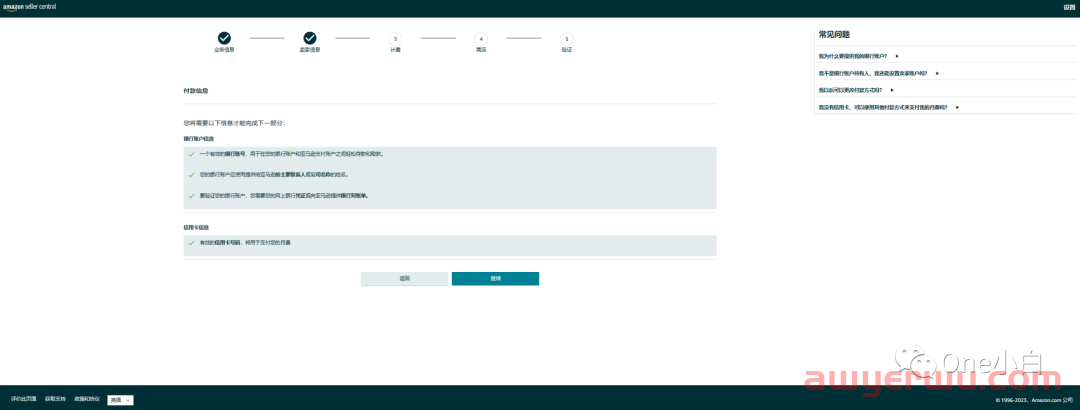
Task: Click the checkmark beside 一个有效的银行账号
Action: coord(191,154)
